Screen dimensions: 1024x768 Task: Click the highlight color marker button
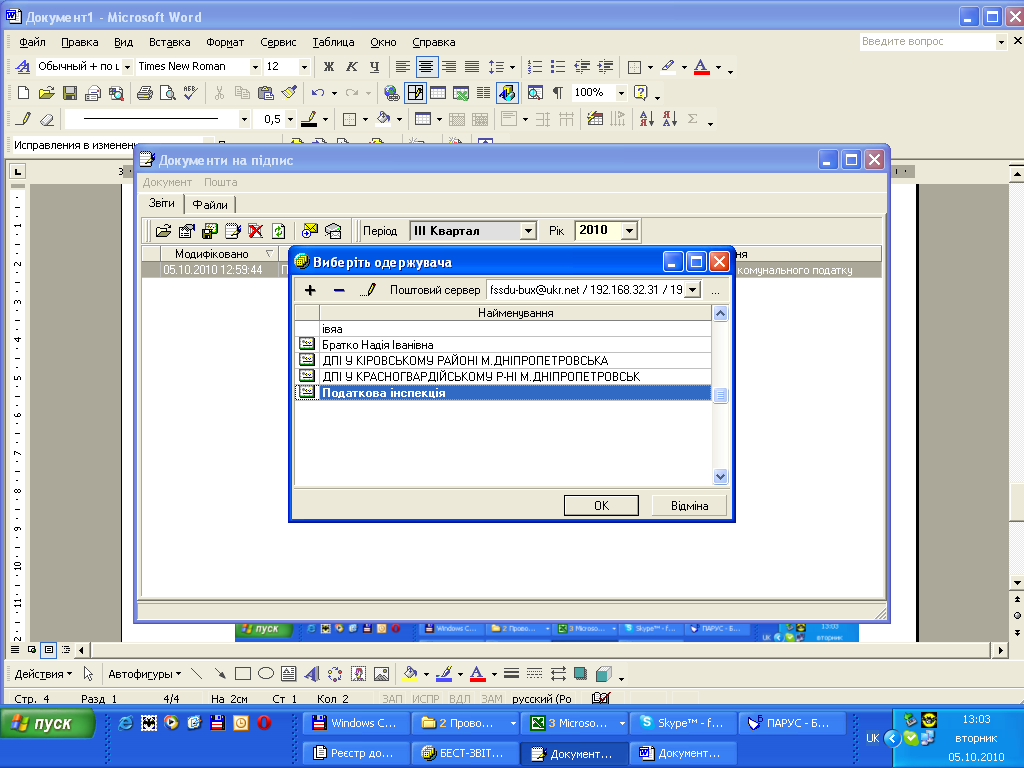coord(667,66)
